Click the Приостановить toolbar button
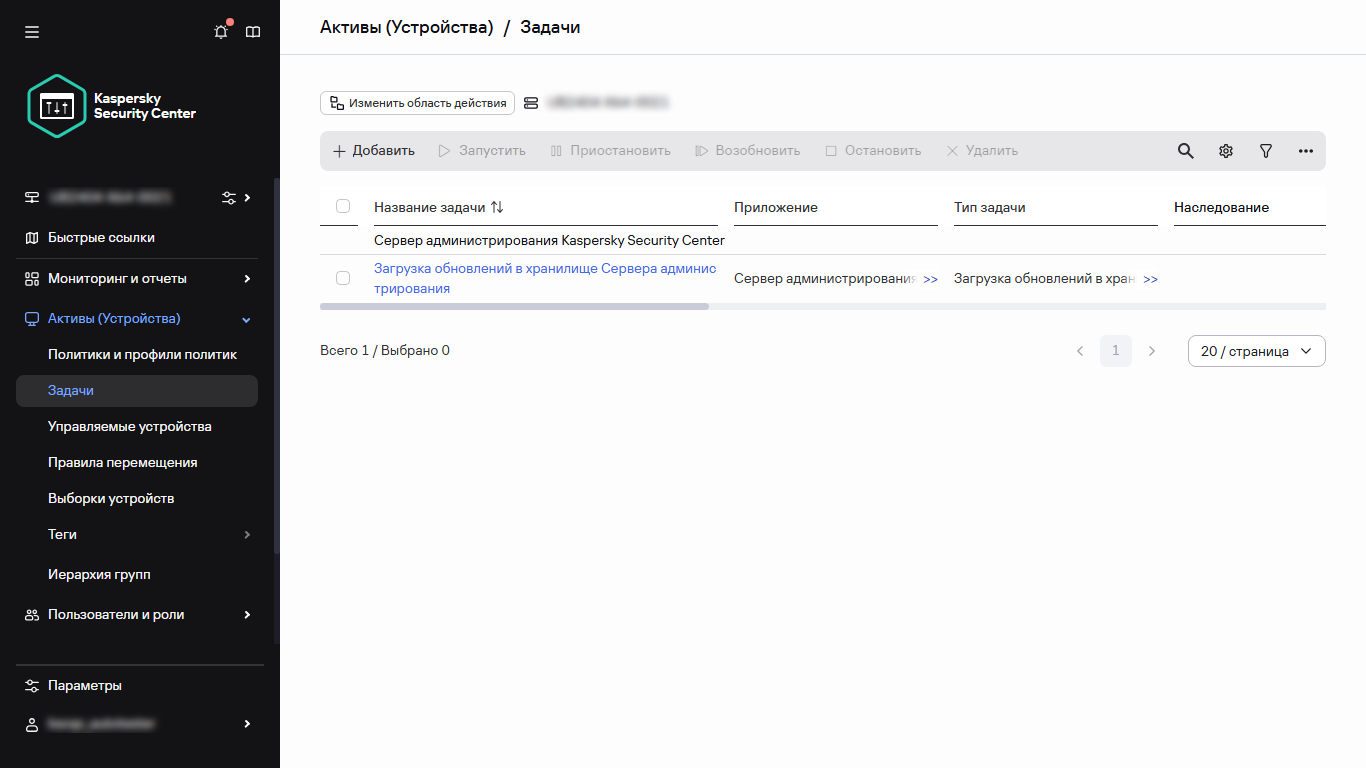This screenshot has width=1366, height=768. 610,151
